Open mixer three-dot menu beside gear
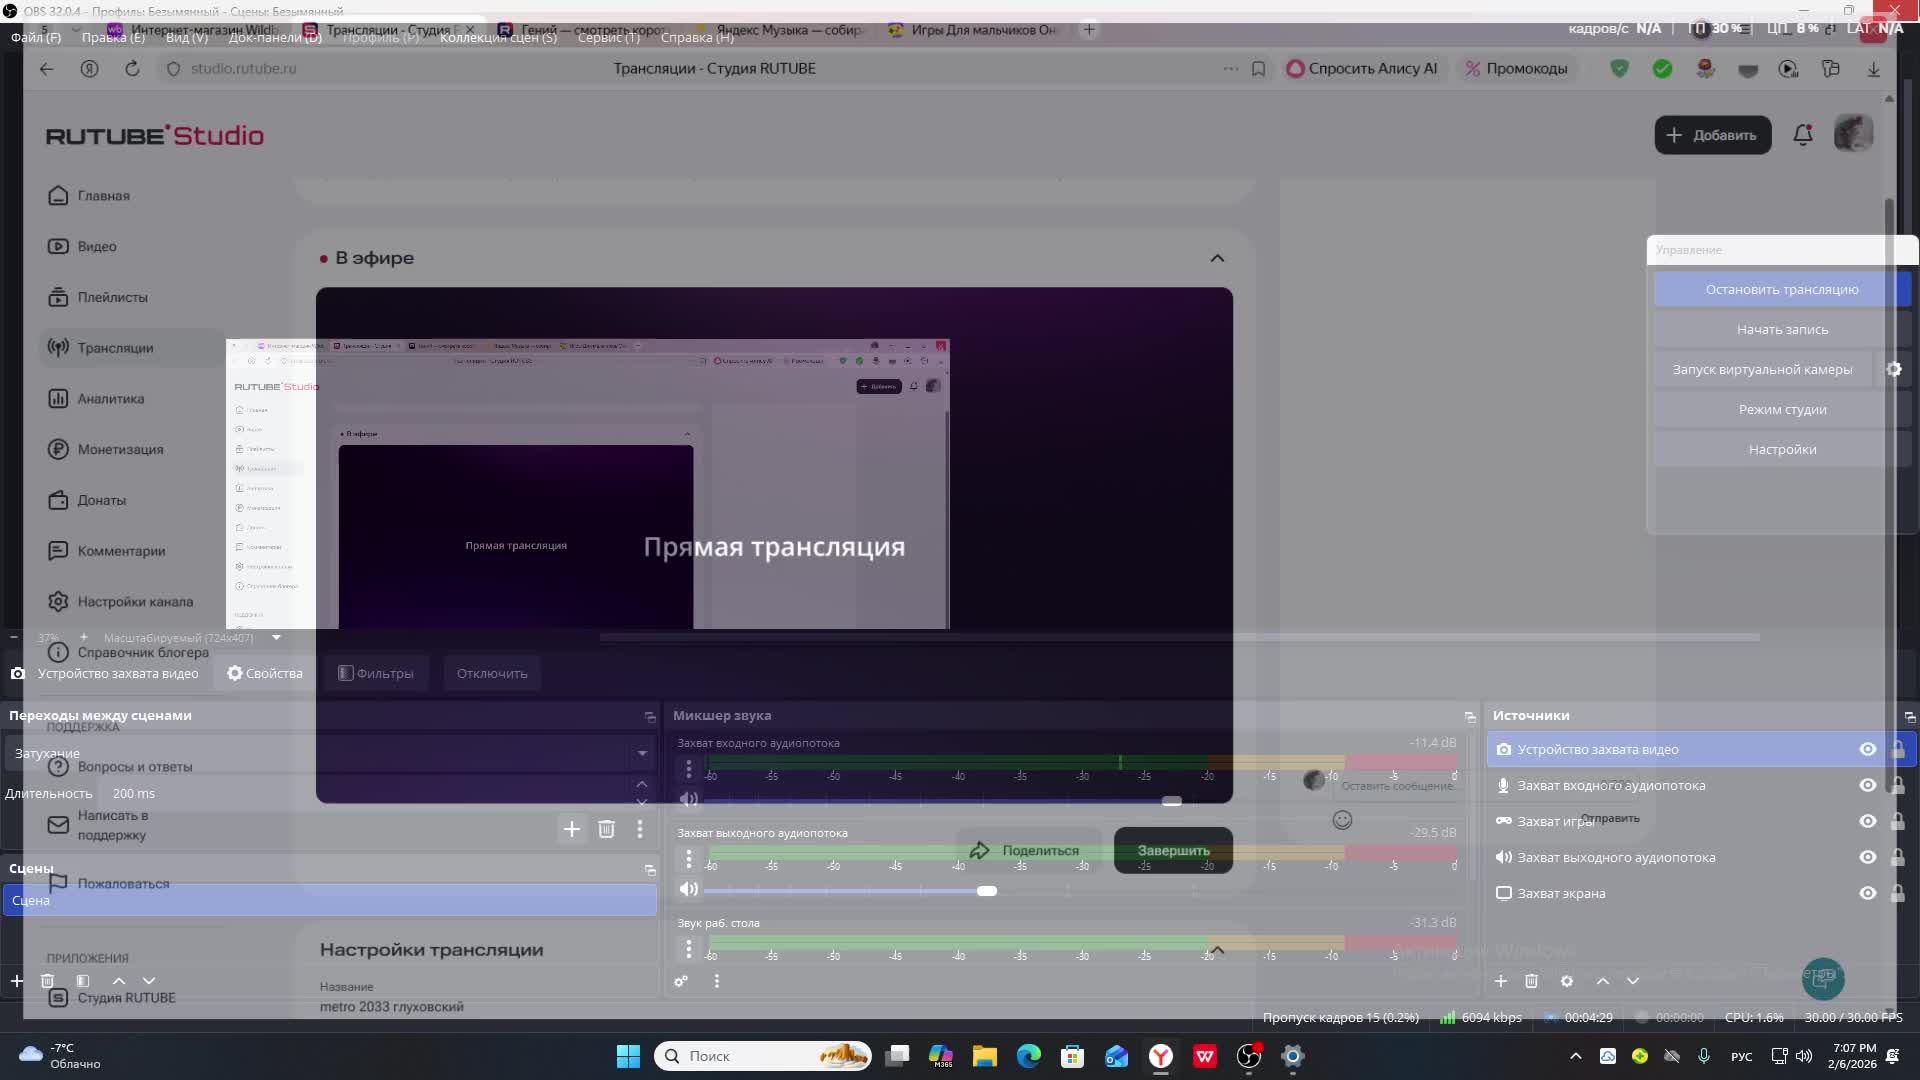 click(x=716, y=981)
